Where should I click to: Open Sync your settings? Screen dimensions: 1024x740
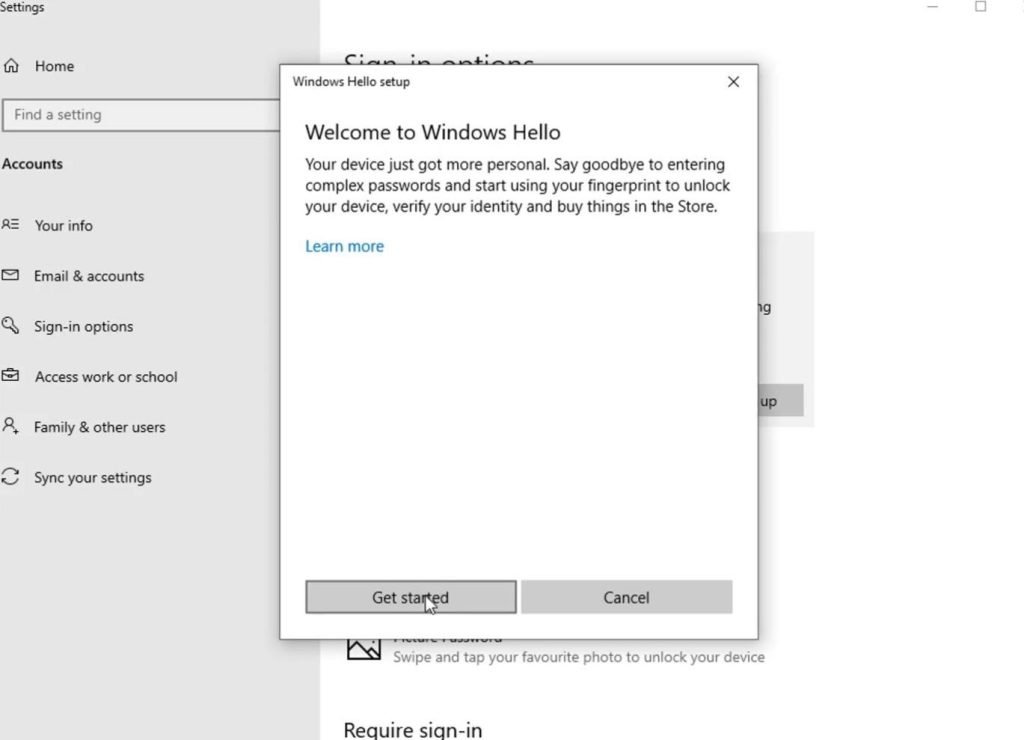click(93, 477)
